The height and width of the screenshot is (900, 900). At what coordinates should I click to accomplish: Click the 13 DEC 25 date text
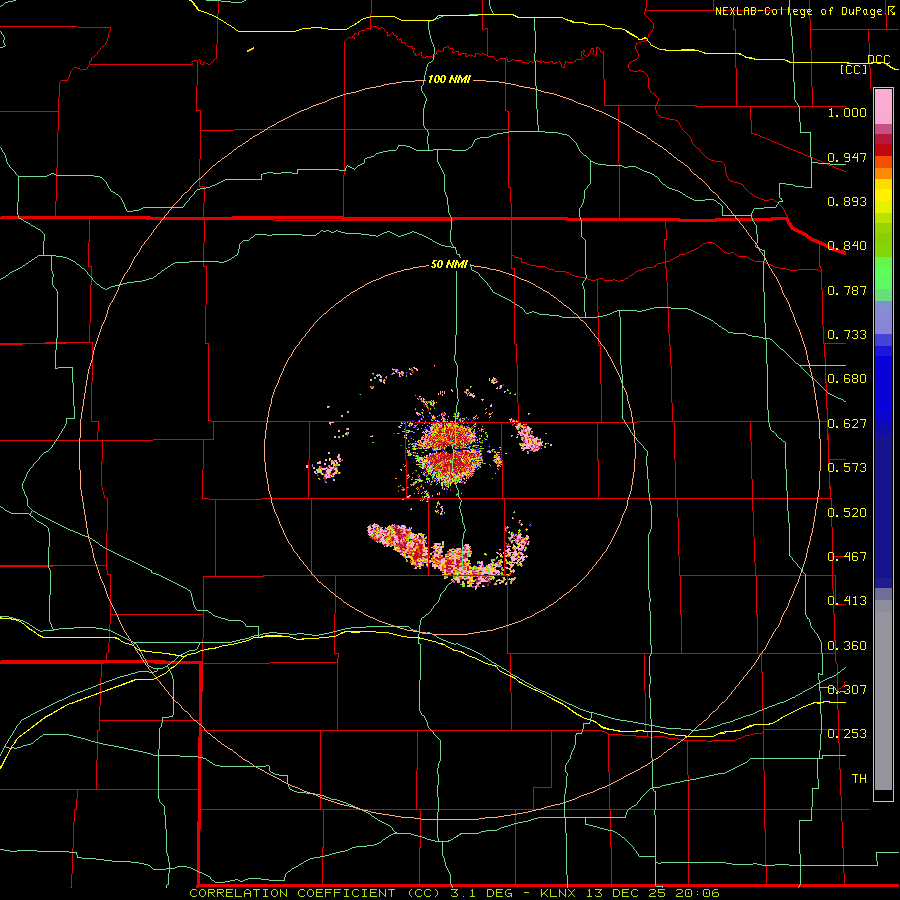click(626, 893)
